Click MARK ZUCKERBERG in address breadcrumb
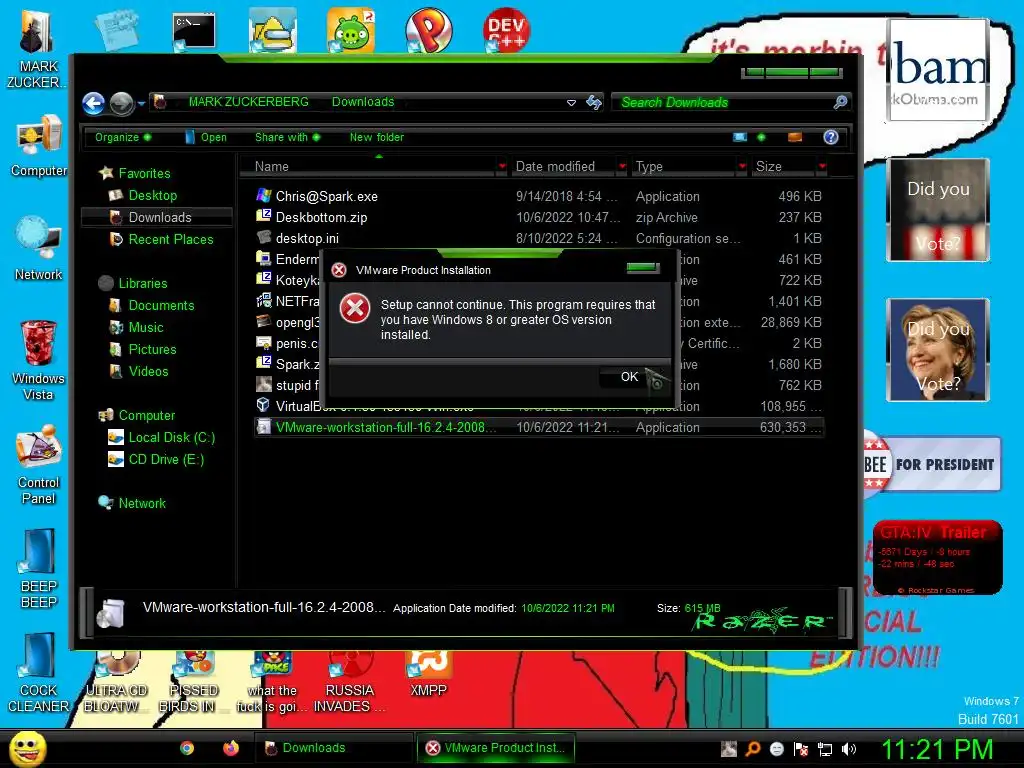The width and height of the screenshot is (1024, 768). (248, 102)
